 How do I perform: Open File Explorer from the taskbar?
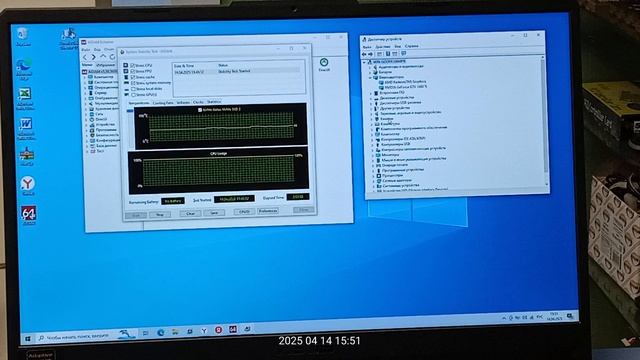click(x=175, y=332)
